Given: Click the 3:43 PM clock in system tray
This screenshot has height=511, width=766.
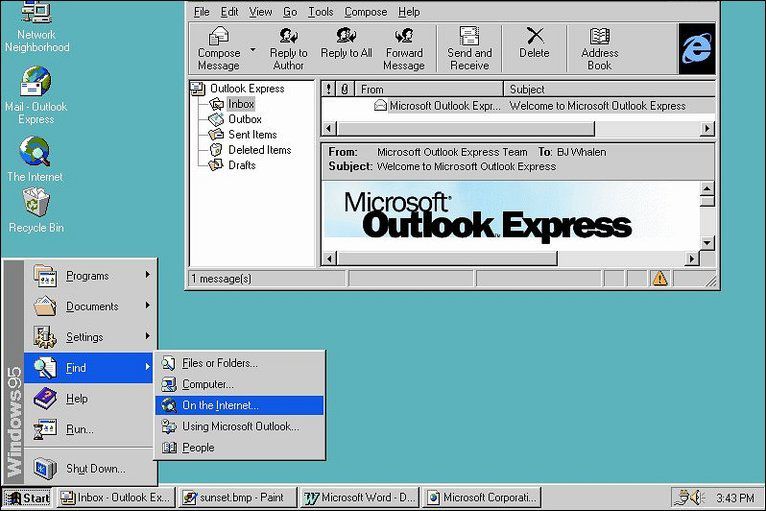Looking at the screenshot, I should click(735, 498).
